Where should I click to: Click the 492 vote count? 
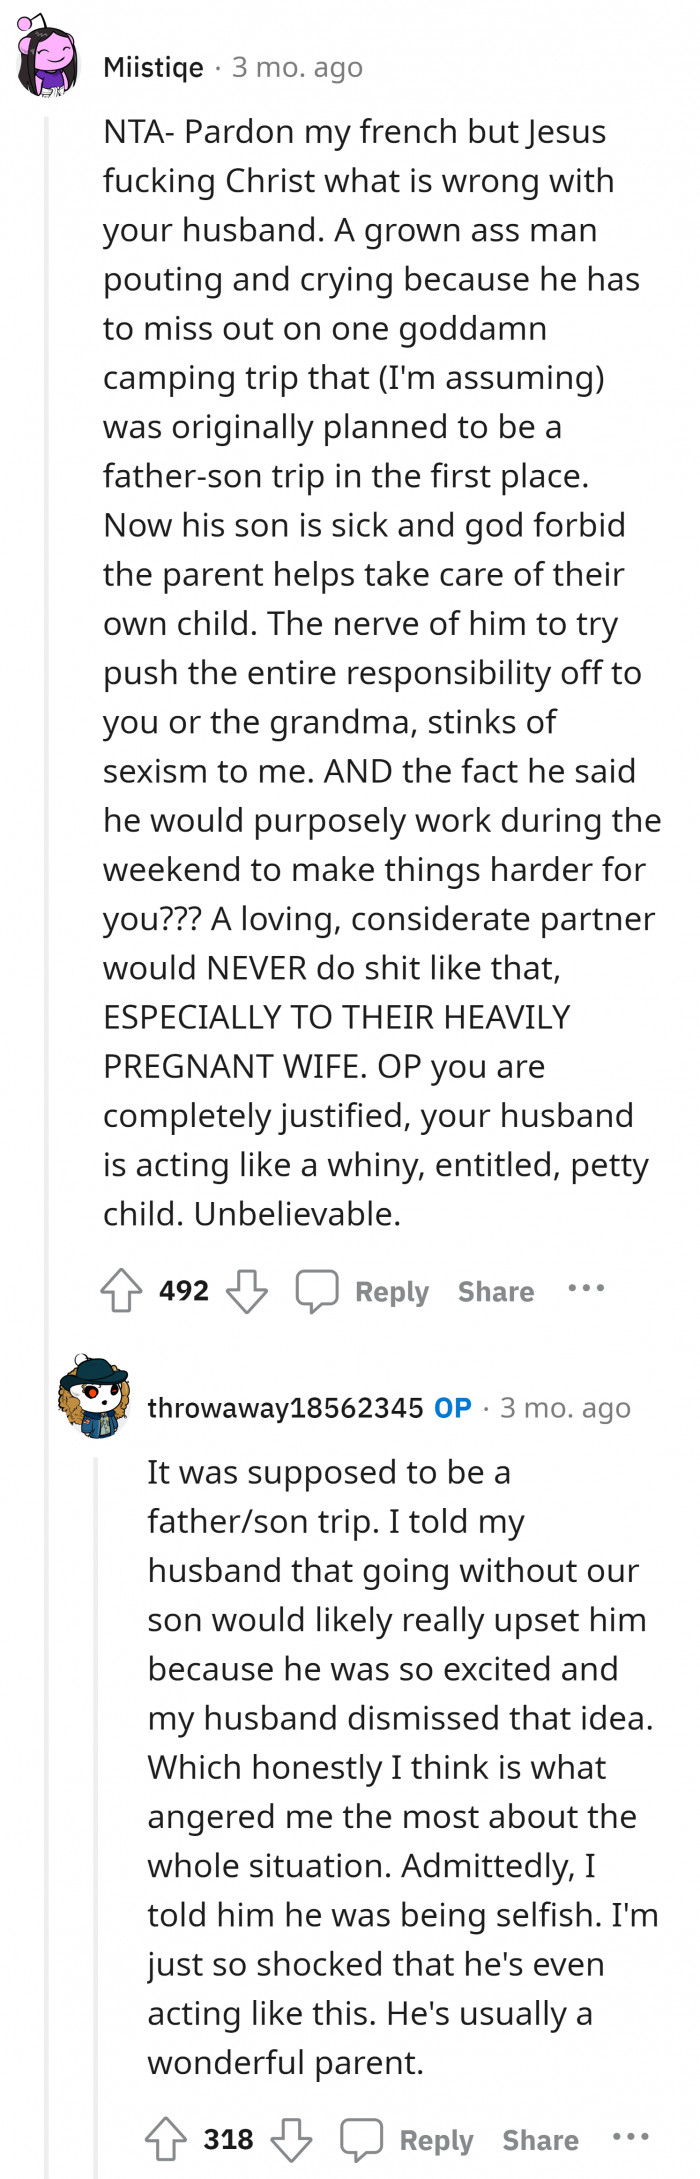pyautogui.click(x=184, y=1291)
